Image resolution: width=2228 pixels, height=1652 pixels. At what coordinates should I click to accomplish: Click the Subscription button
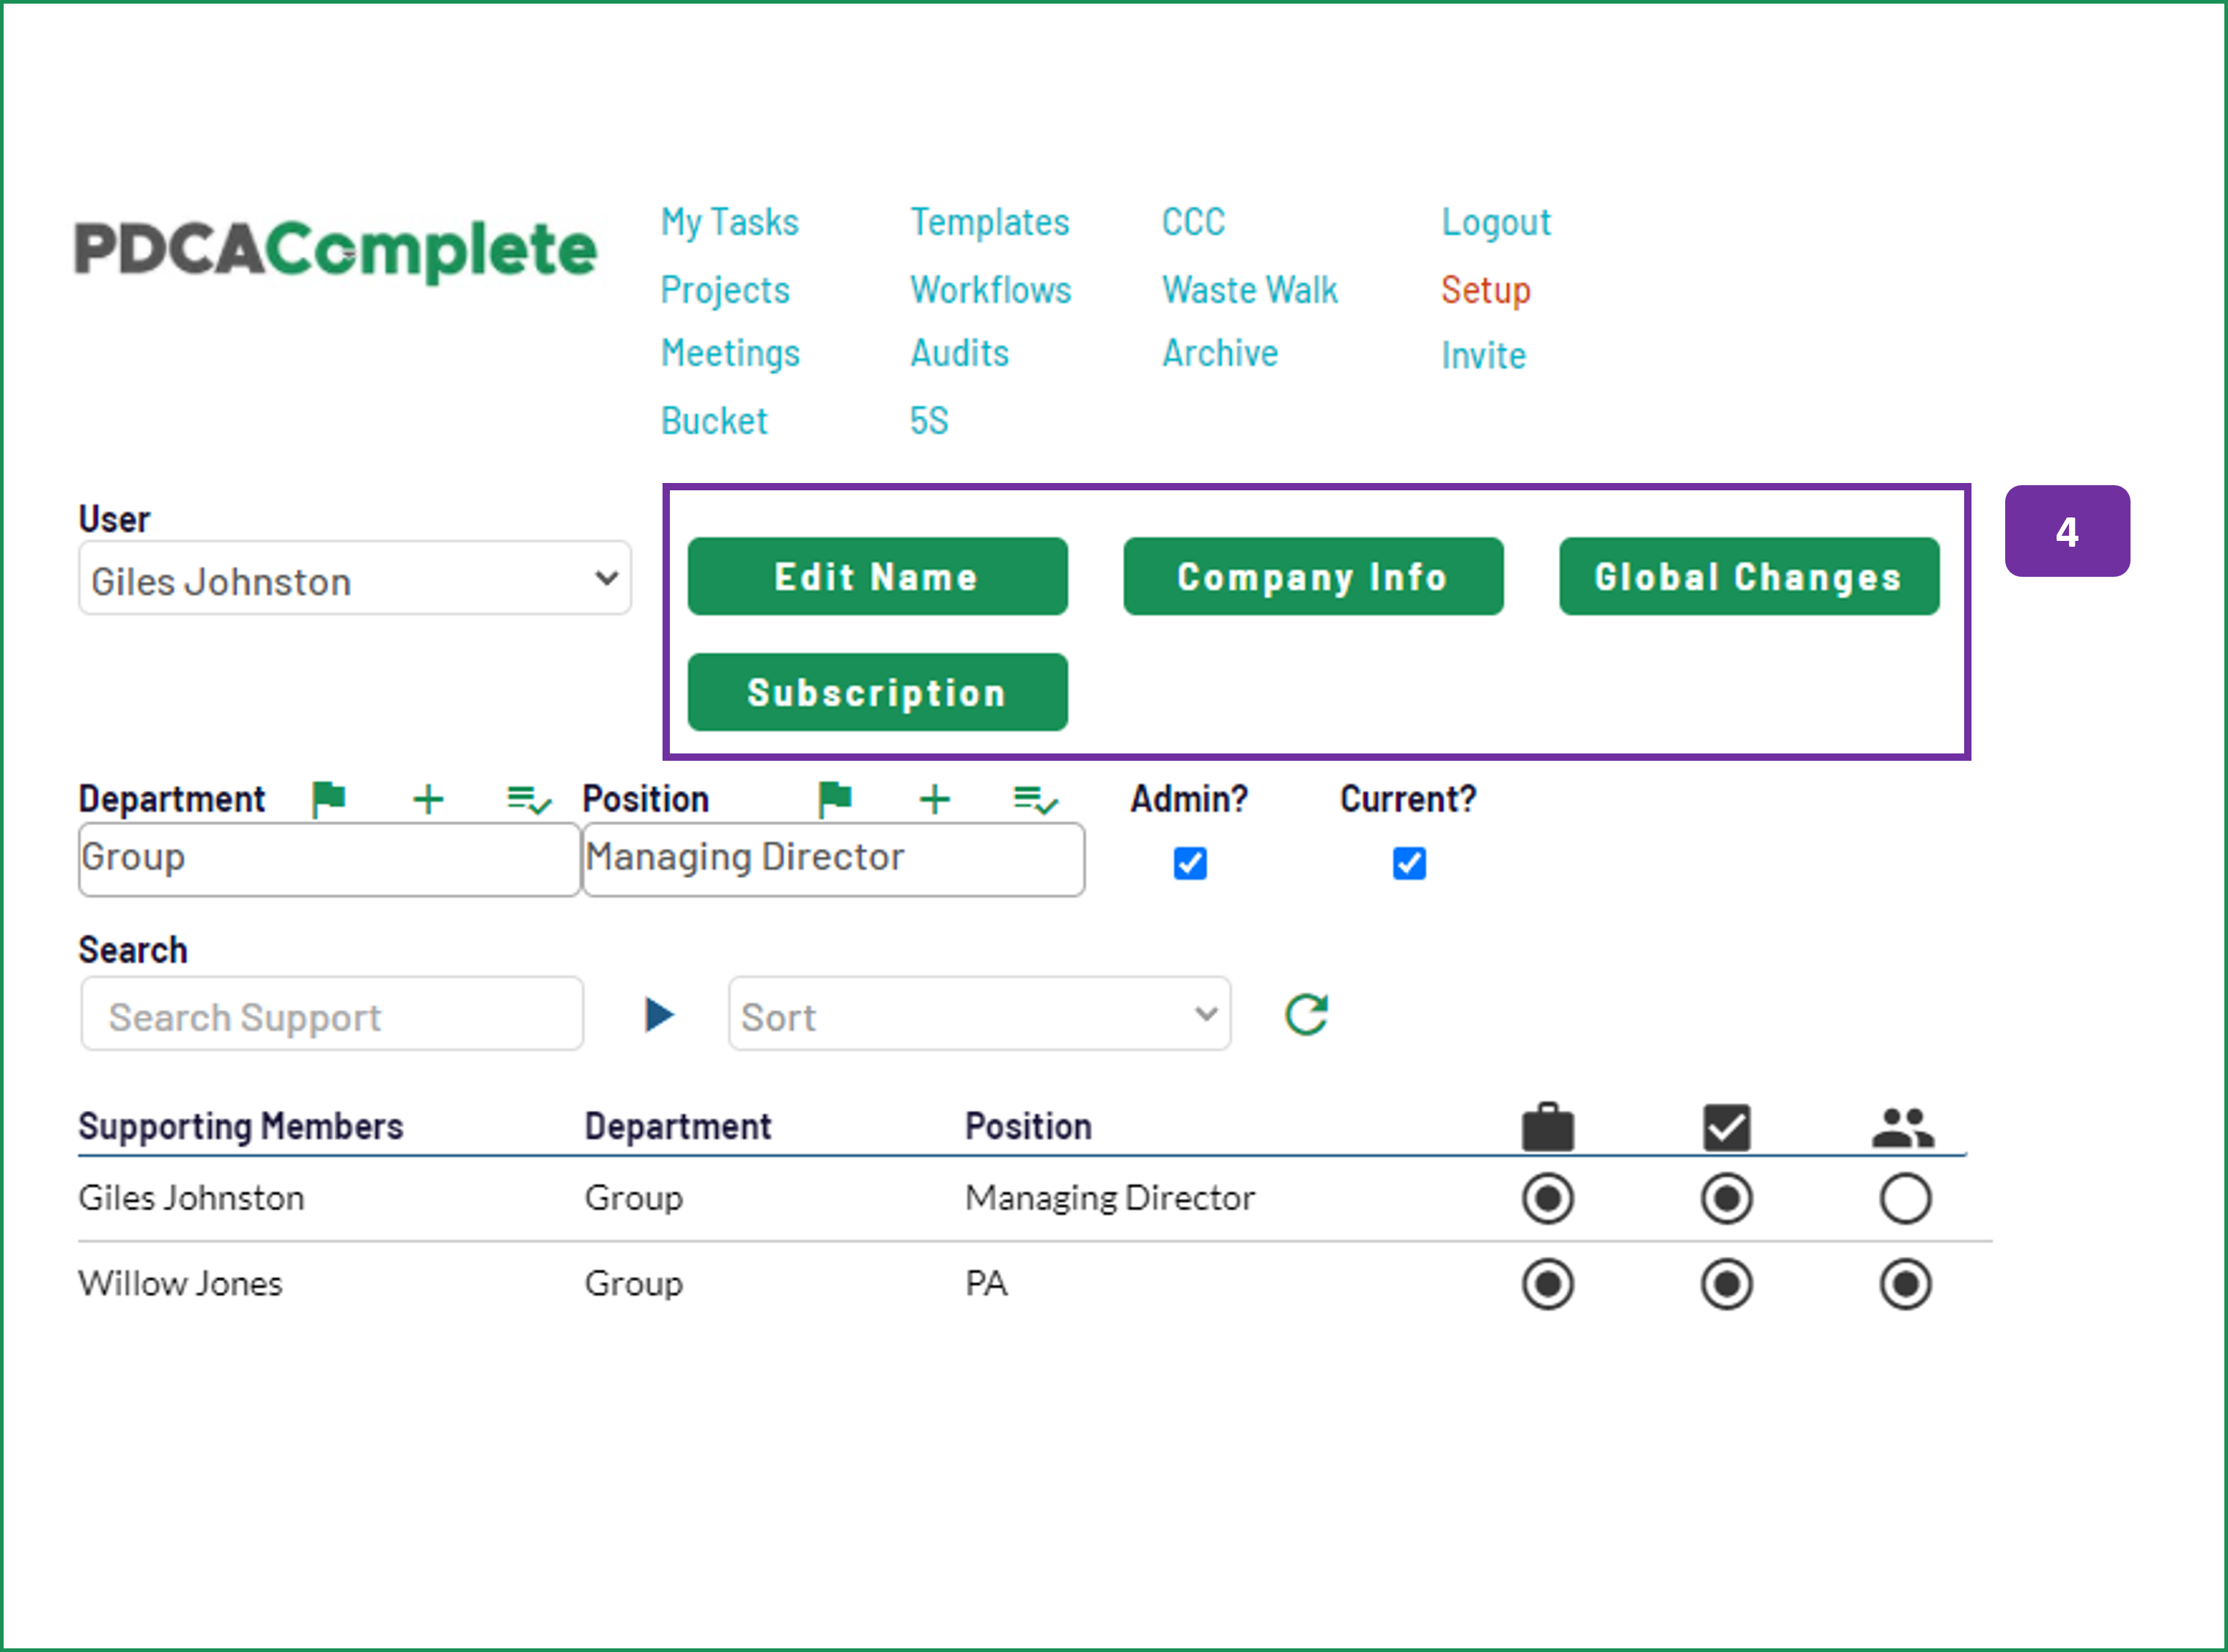877,692
